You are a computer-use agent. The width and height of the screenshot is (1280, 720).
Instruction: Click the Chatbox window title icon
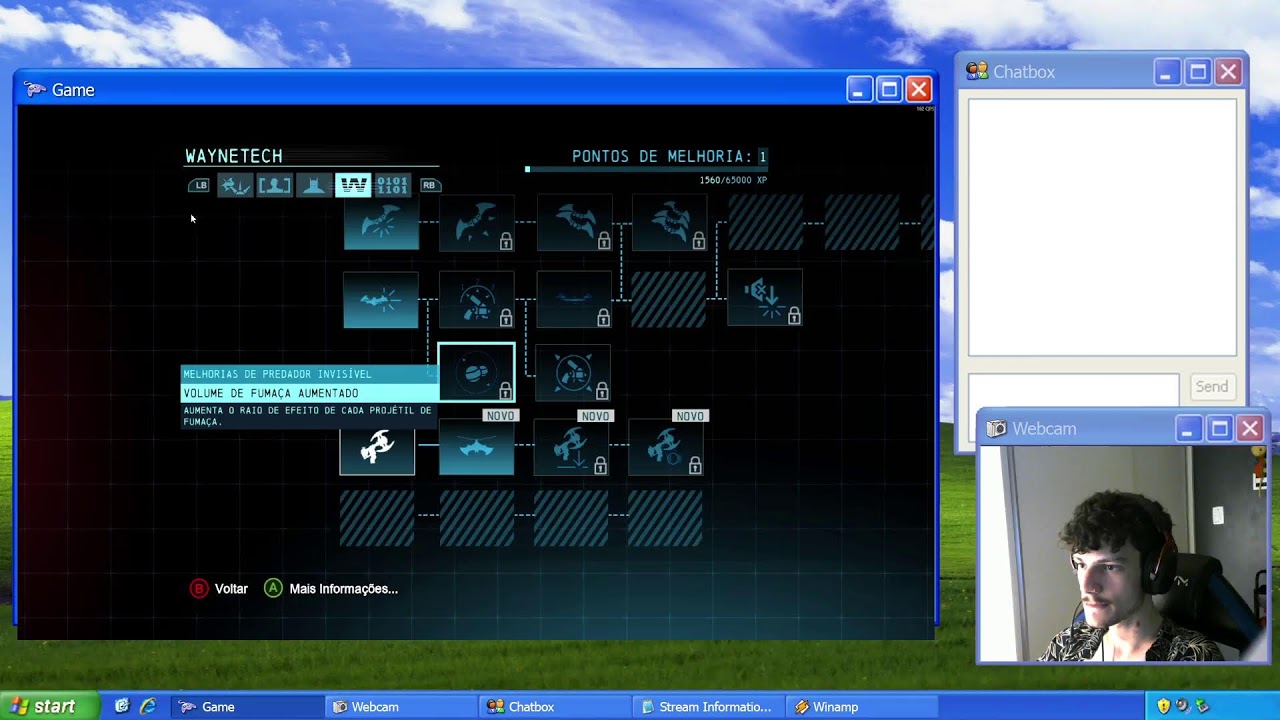coord(977,71)
